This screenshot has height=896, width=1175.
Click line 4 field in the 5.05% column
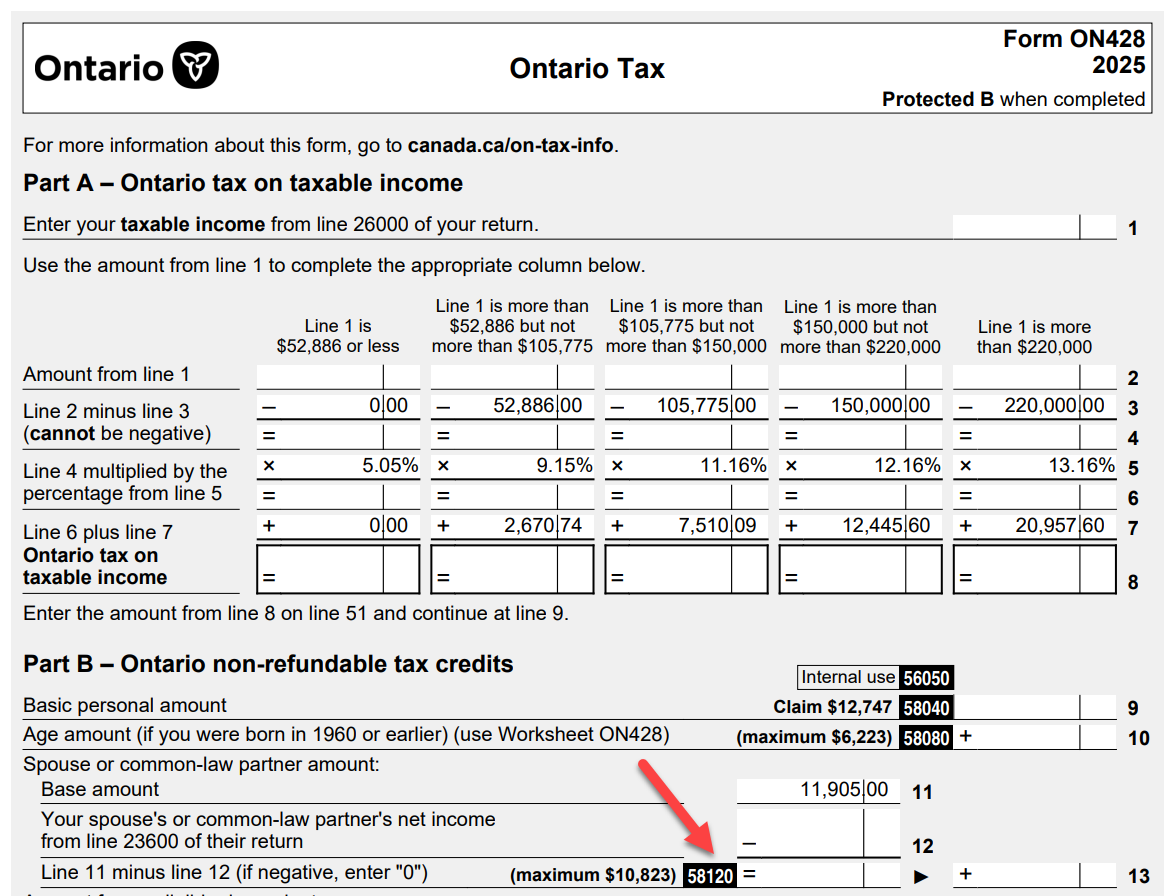338,437
